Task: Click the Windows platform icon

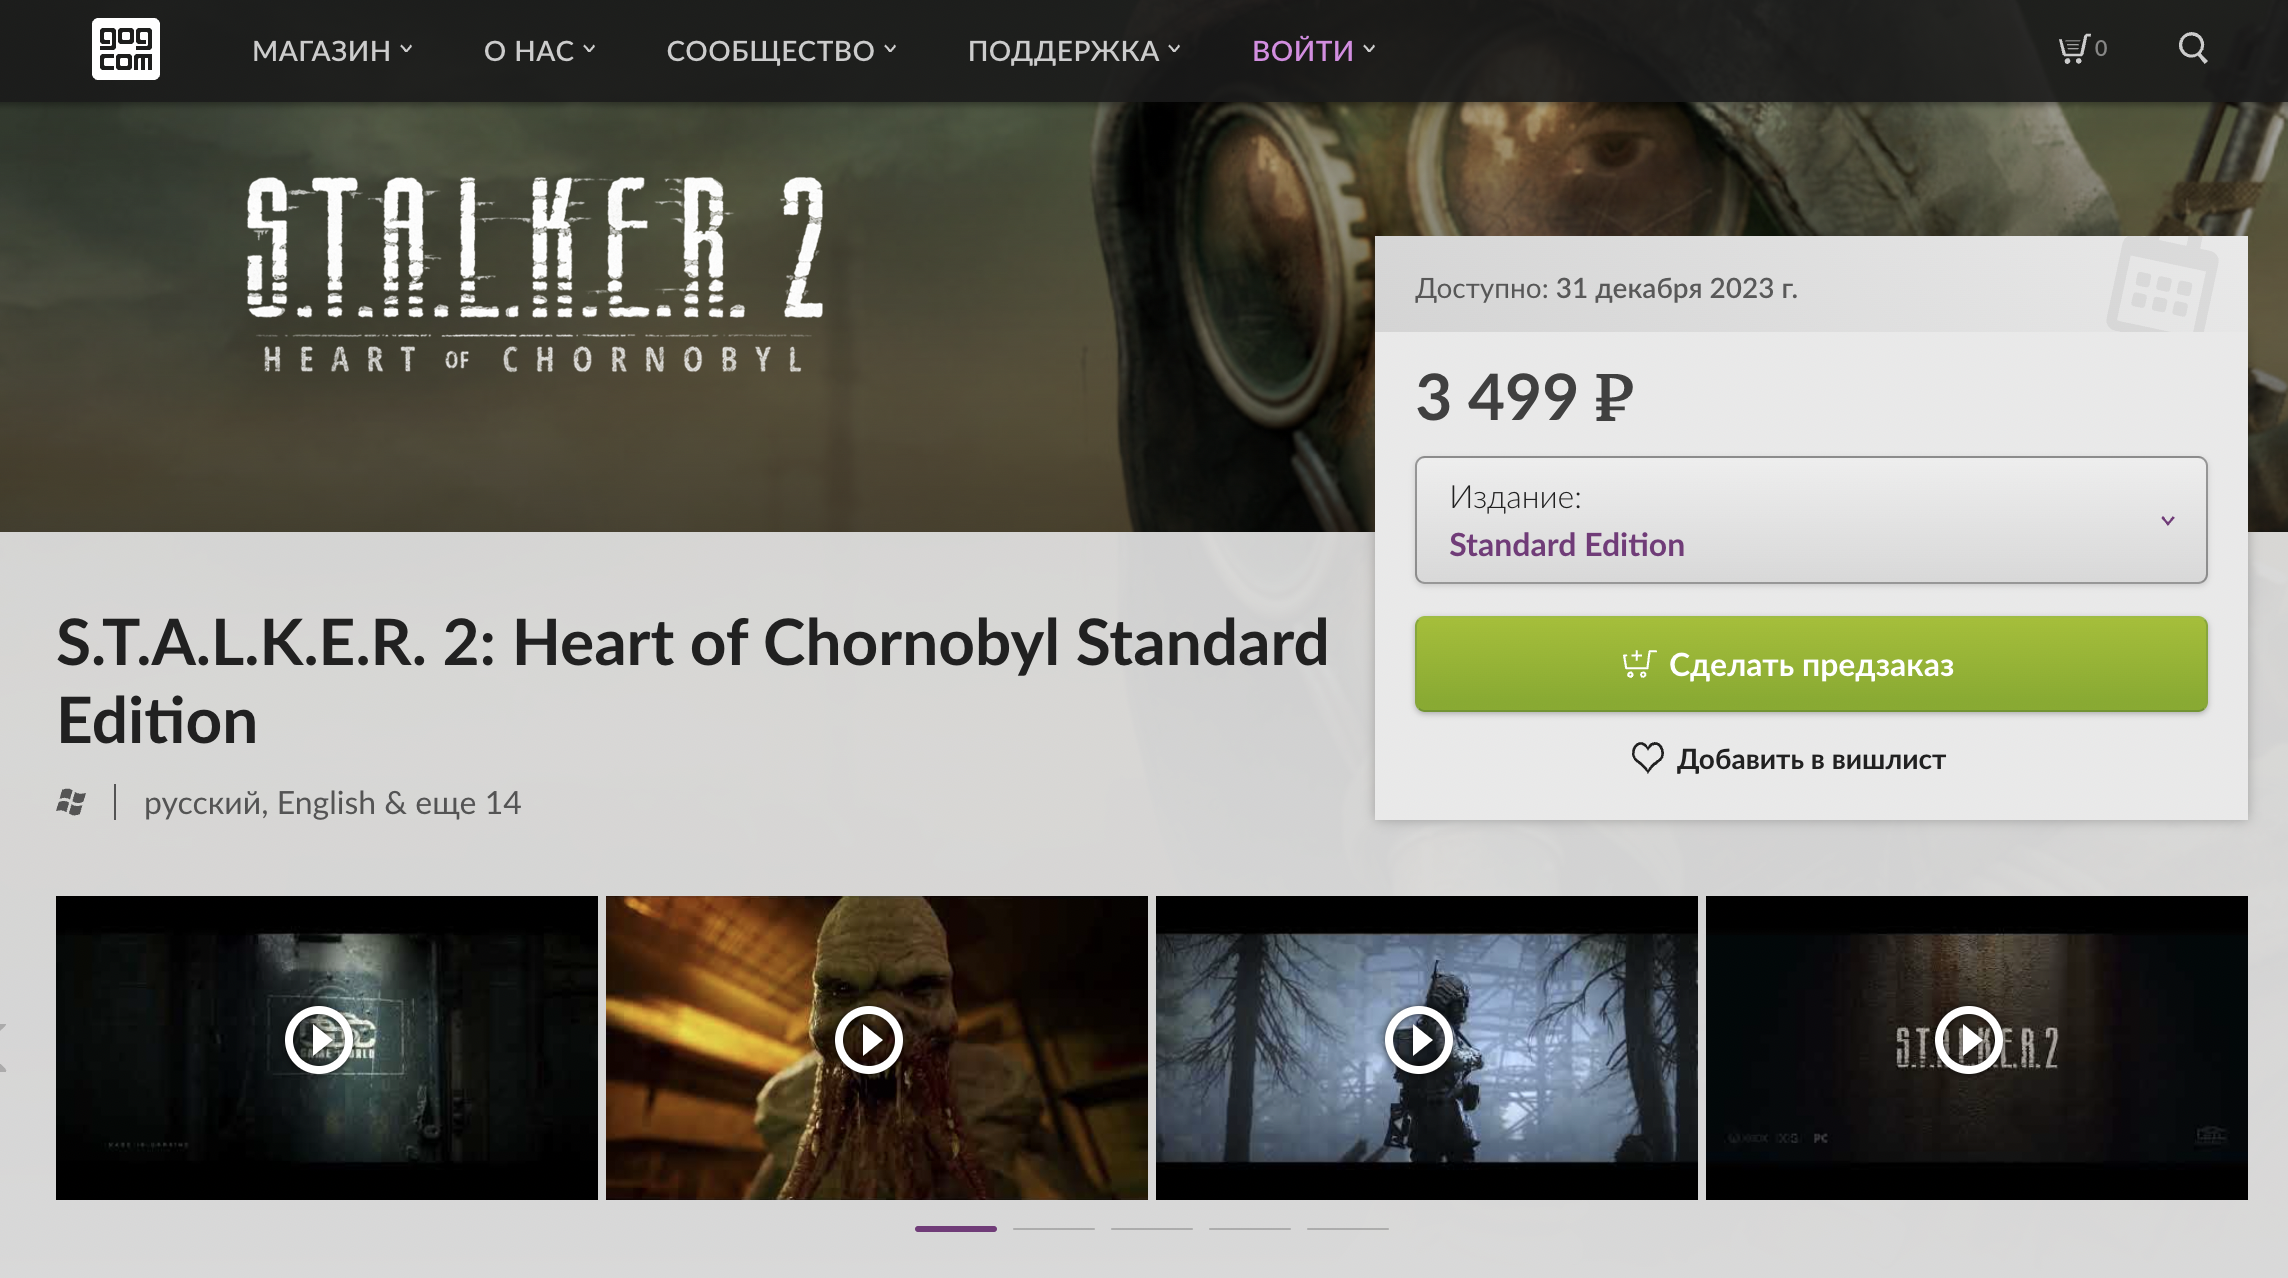Action: coord(71,802)
